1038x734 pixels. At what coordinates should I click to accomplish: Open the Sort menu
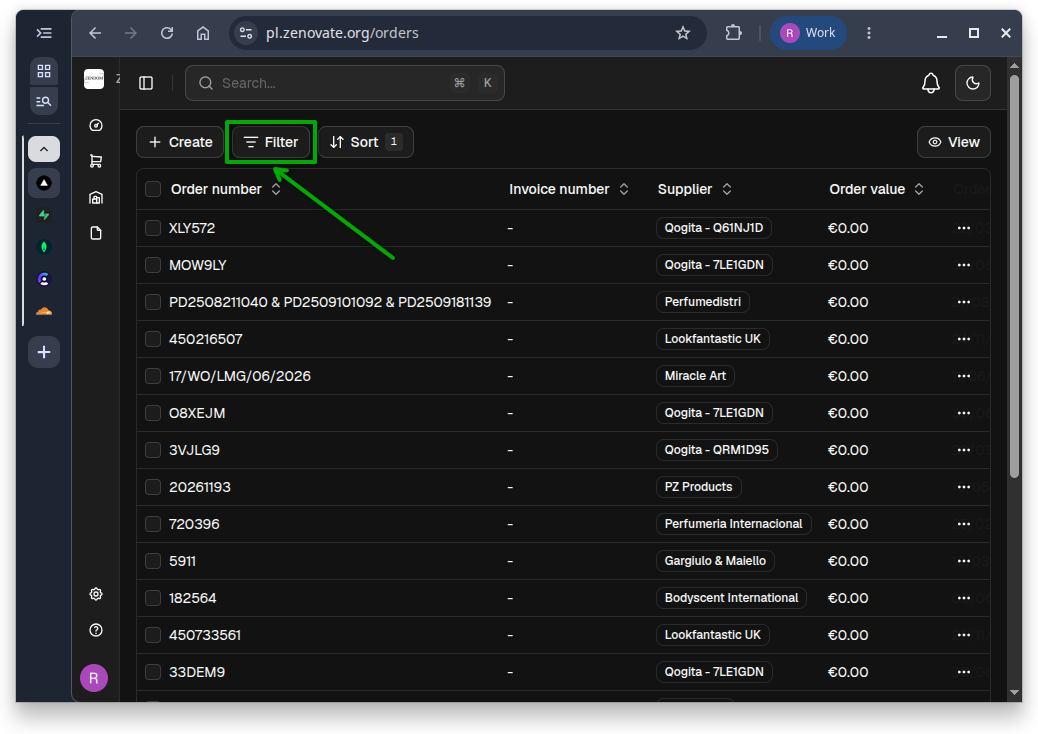[x=366, y=142]
